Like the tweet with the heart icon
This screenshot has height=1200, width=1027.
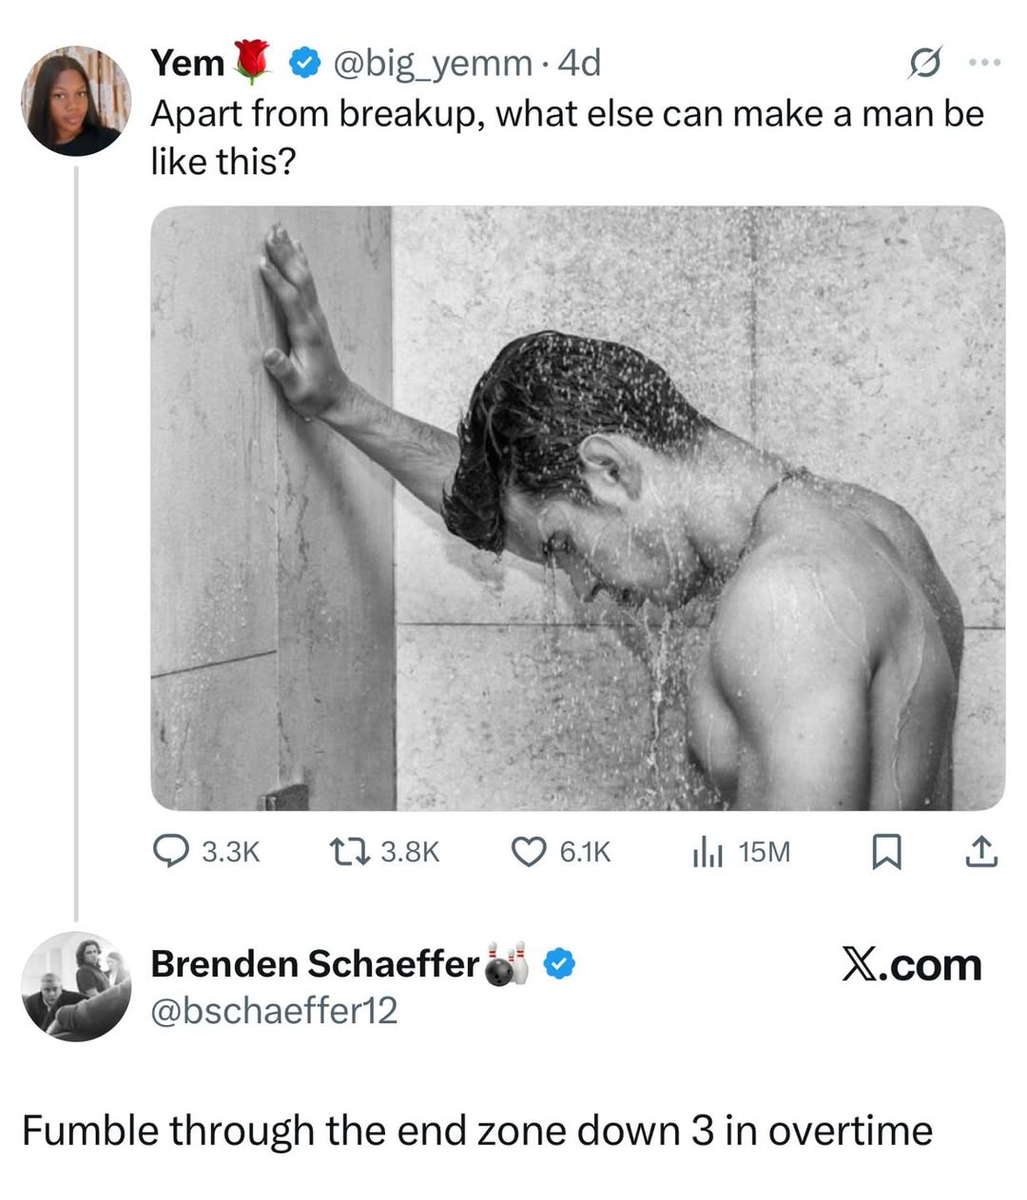pyautogui.click(x=527, y=851)
